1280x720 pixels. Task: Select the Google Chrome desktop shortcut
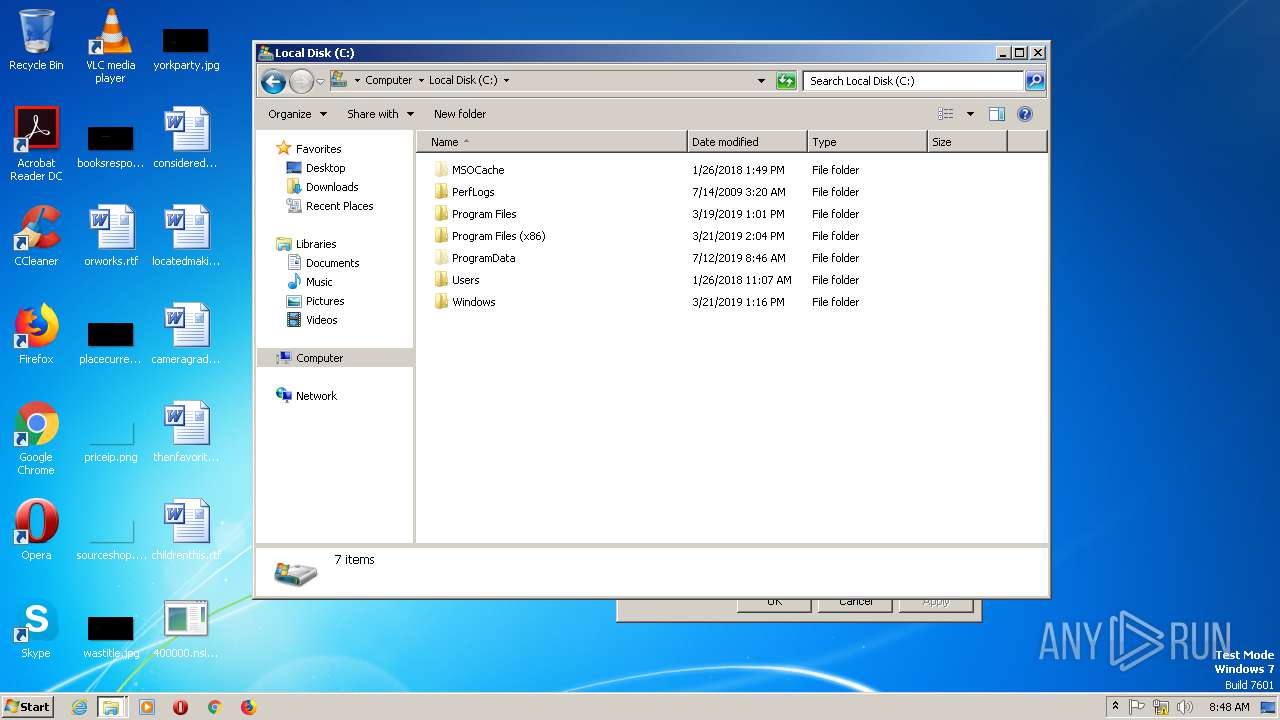36,438
